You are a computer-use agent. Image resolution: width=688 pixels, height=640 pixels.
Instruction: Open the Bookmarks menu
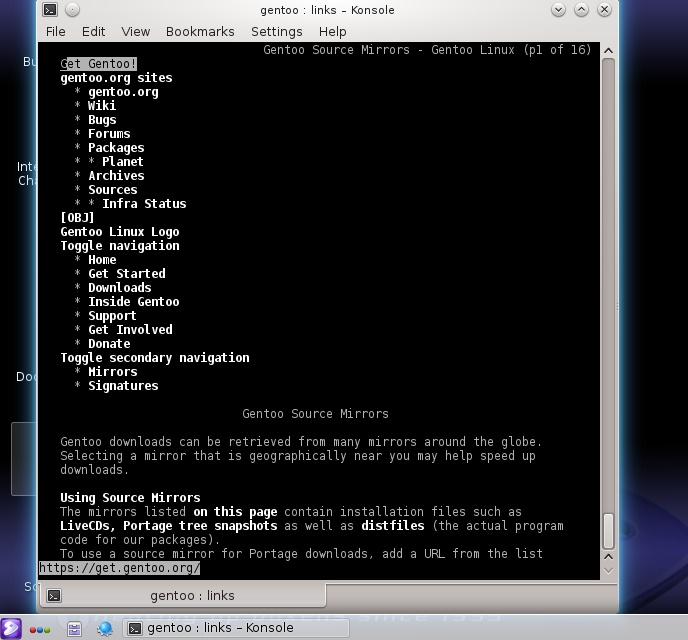[200, 32]
